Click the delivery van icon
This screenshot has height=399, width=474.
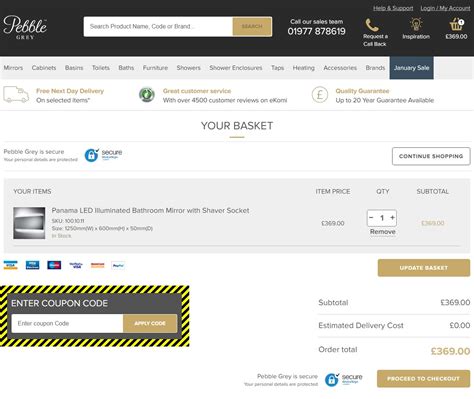pyautogui.click(x=16, y=95)
